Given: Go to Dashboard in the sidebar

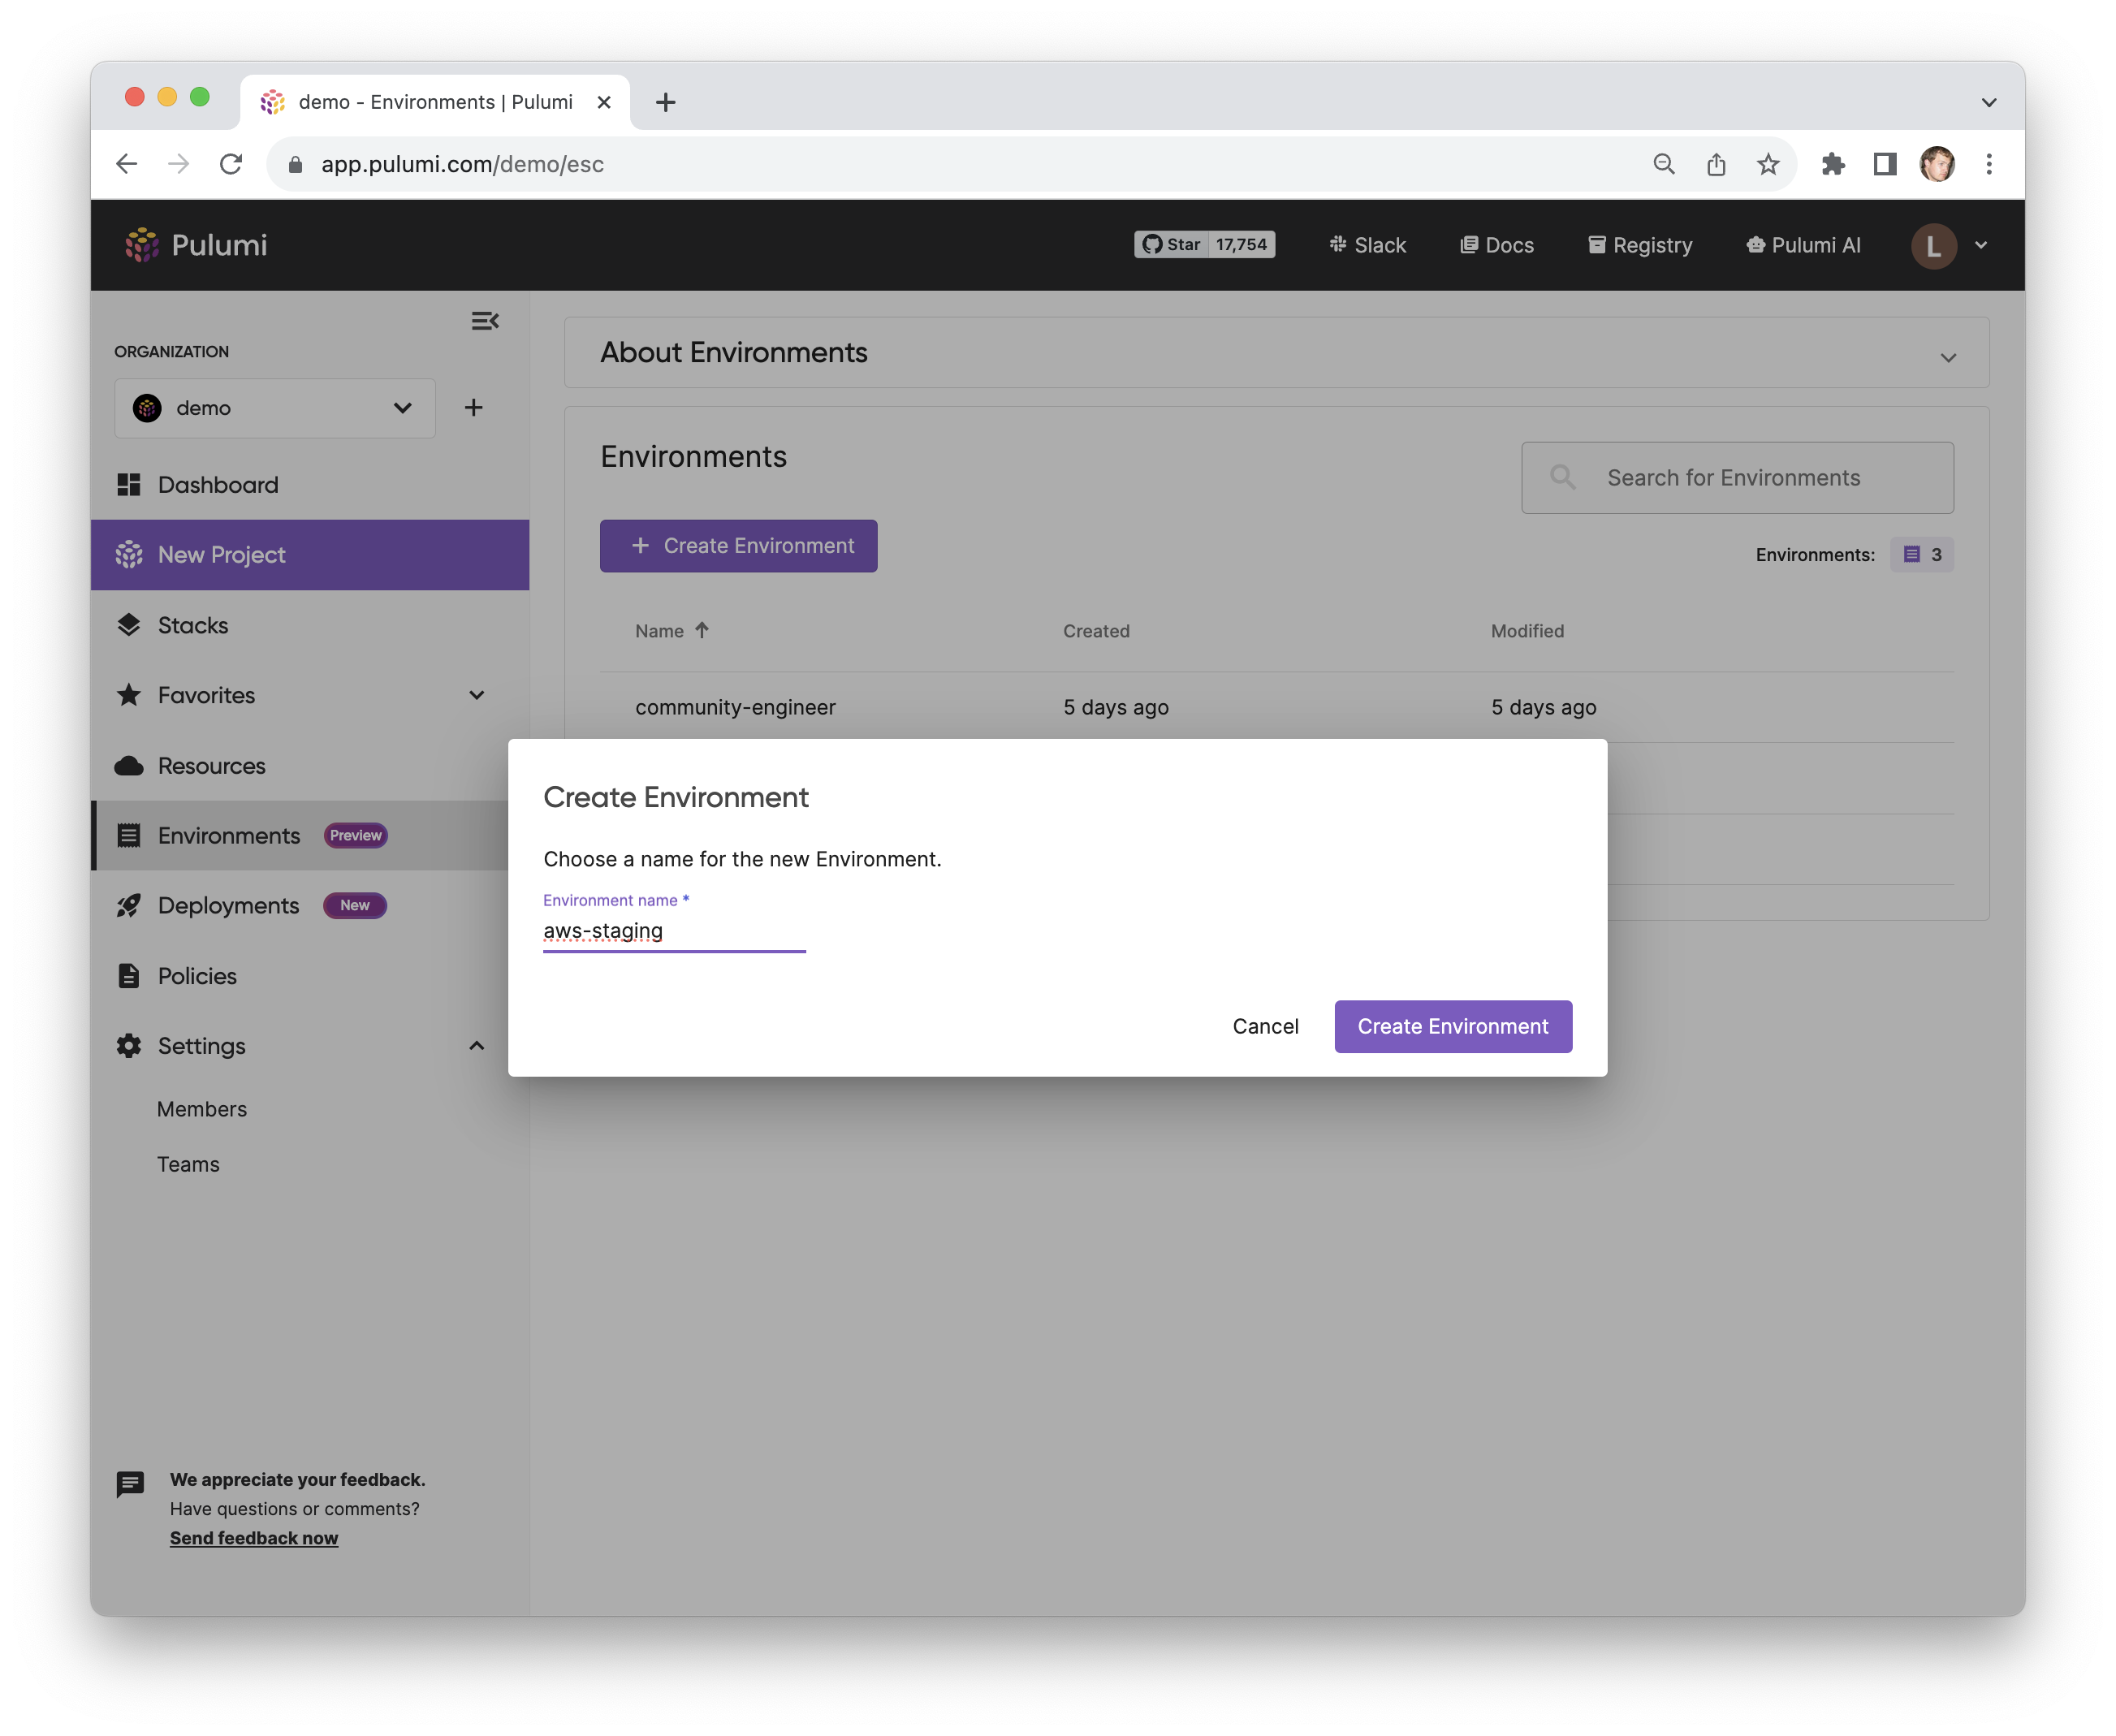Looking at the screenshot, I should 310,485.
